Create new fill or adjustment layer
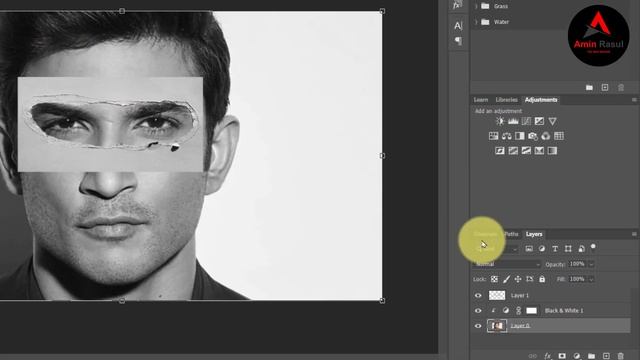 pyautogui.click(x=577, y=356)
